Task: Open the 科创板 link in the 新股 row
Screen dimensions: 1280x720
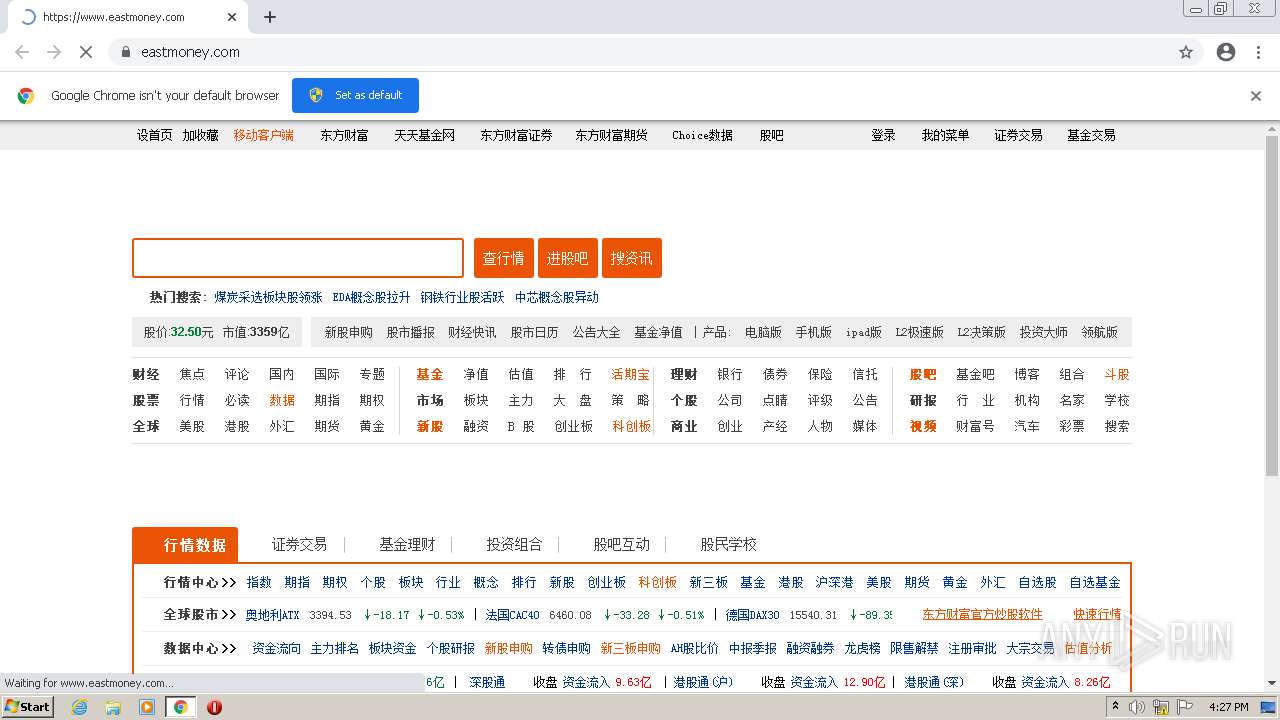Action: click(631, 426)
